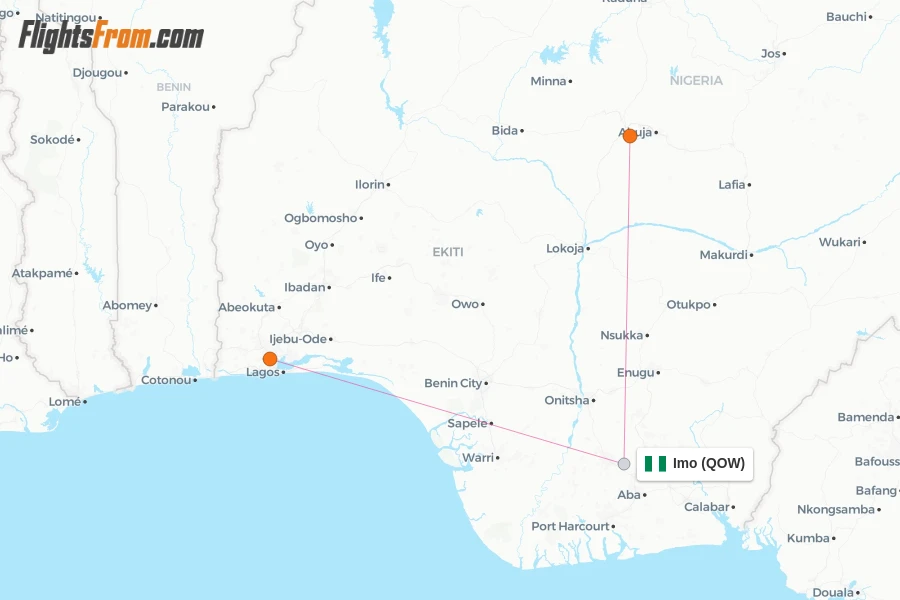Click the Enugu city label
This screenshot has width=900, height=600.
coord(635,373)
